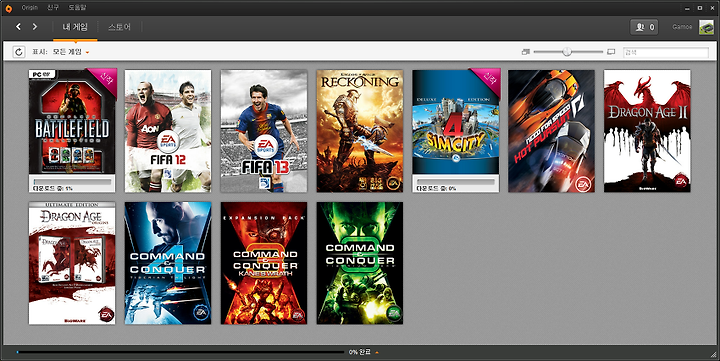
Task: Click the Gamoe username text
Action: (x=682, y=27)
